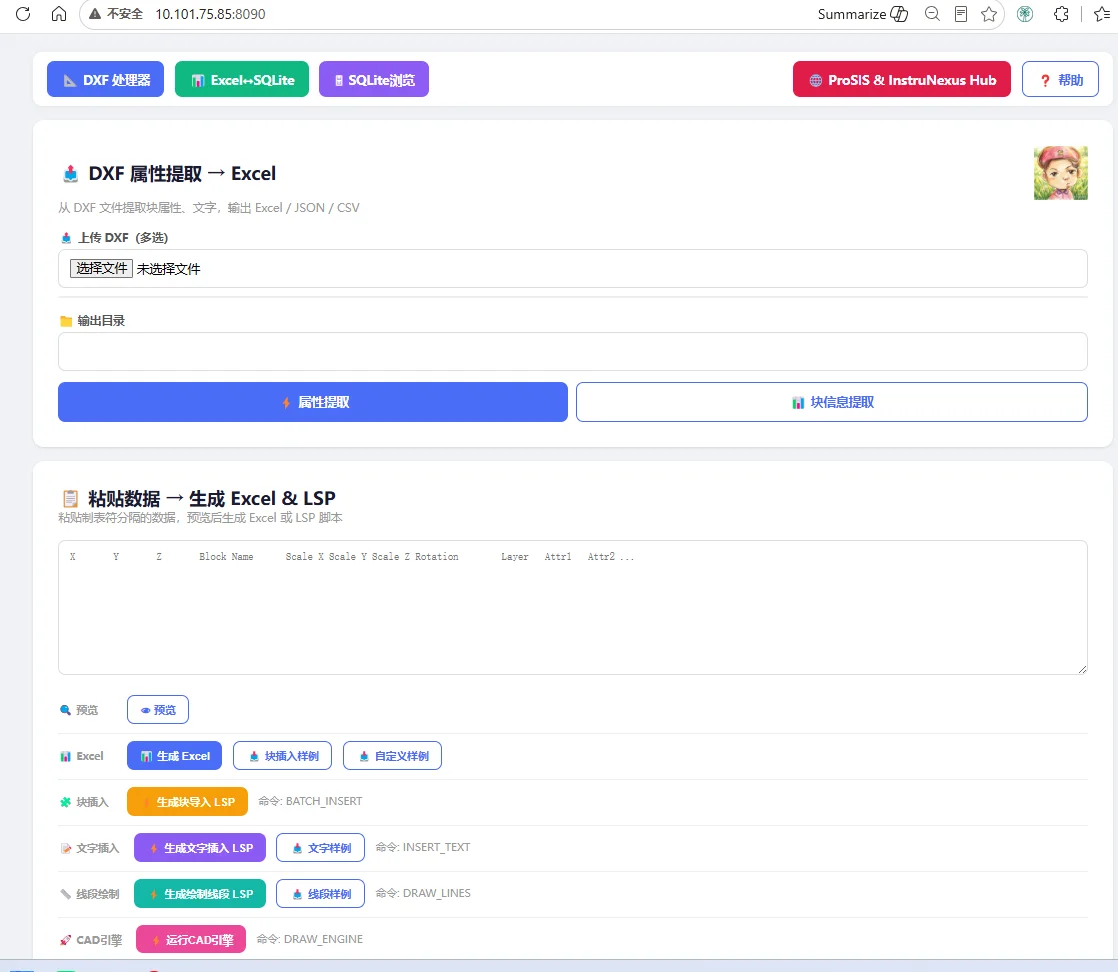This screenshot has width=1118, height=972.
Task: Open the Summarize feature in the browser toolbar
Action: click(x=863, y=14)
